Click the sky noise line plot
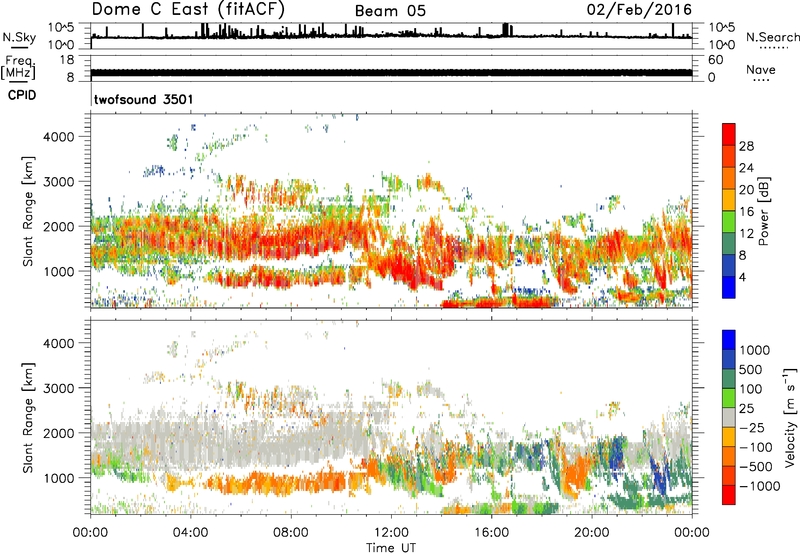The image size is (800, 554). [x=391, y=33]
